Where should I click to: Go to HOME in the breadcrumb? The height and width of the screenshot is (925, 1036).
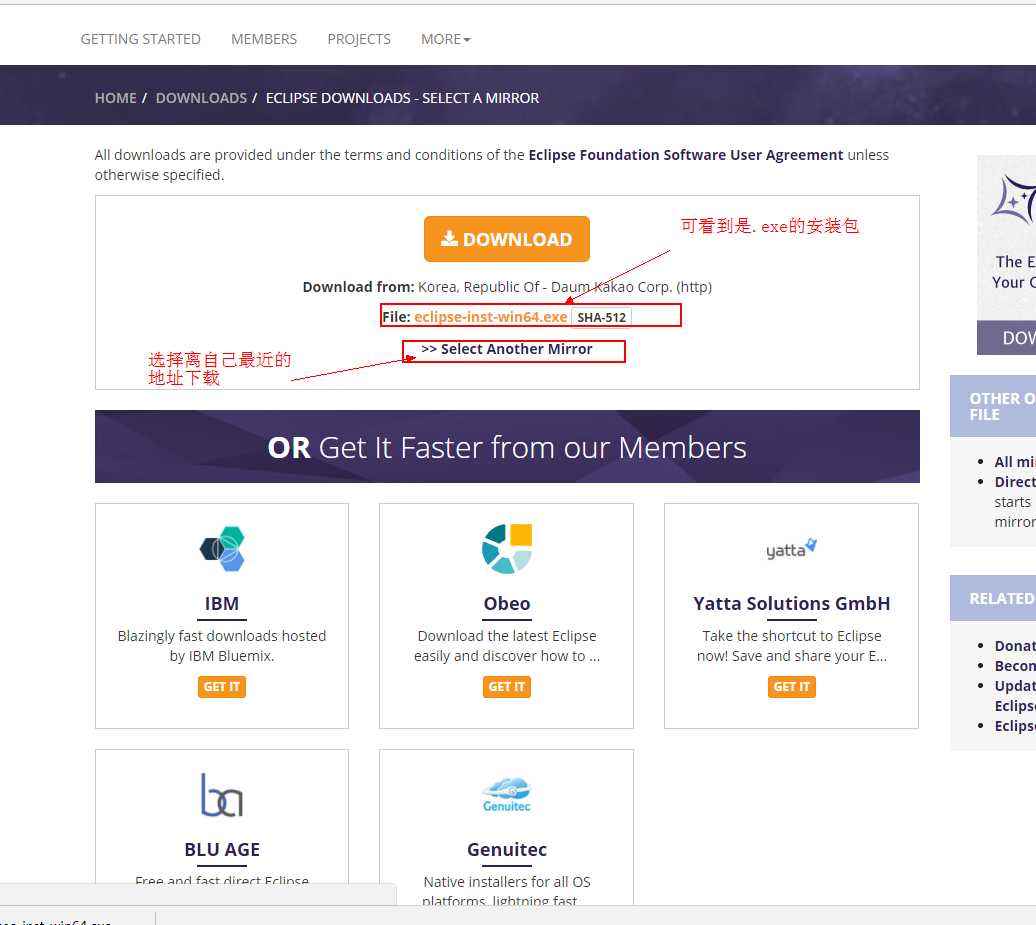click(x=116, y=98)
